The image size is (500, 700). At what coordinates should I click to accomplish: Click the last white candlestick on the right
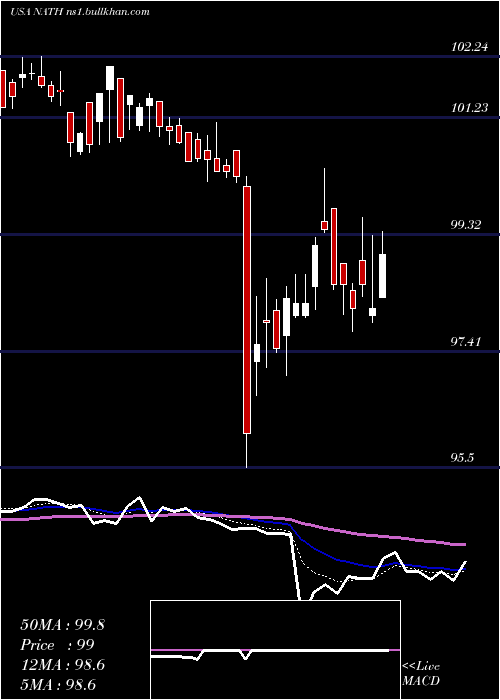tap(383, 275)
